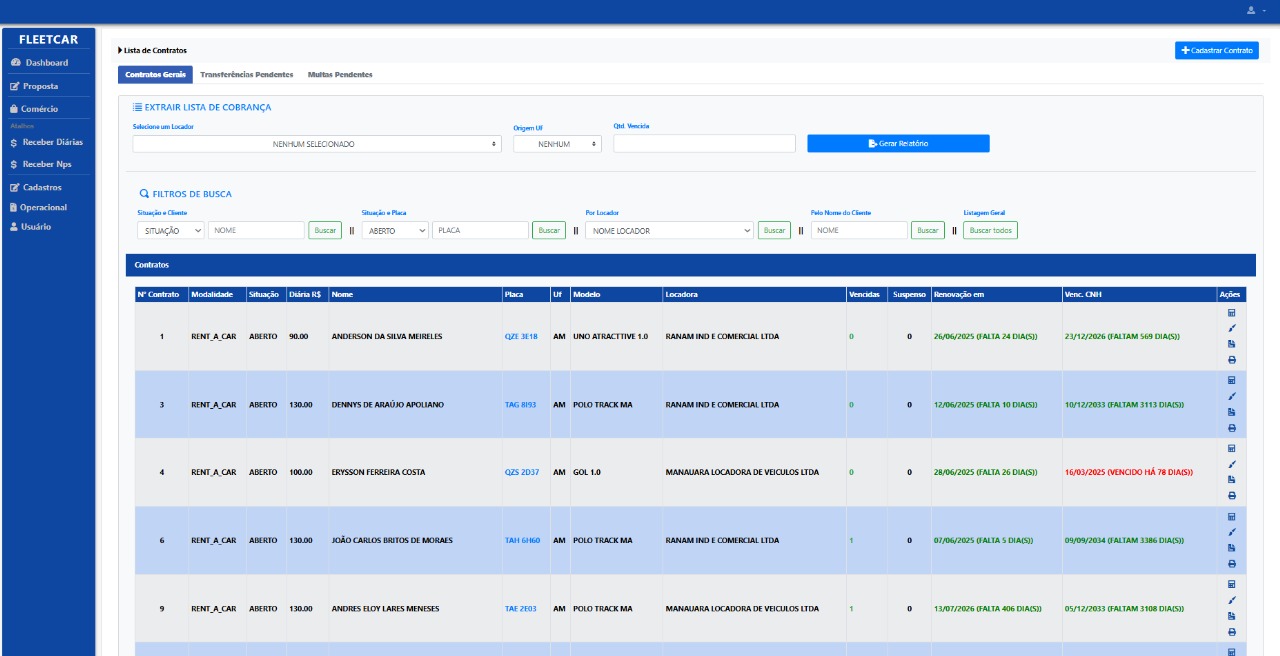This screenshot has height=656, width=1280.
Task: Open document icon in João Carlos Britos row
Action: pos(1231,548)
